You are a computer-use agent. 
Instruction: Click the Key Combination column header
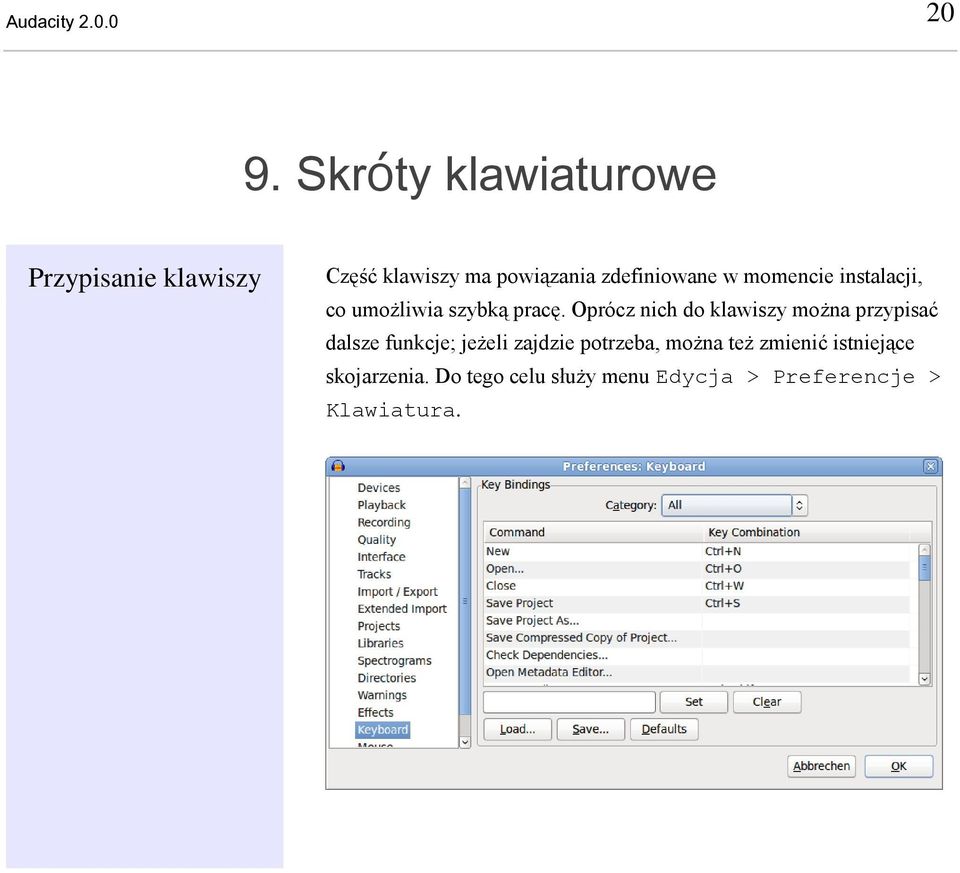click(804, 532)
